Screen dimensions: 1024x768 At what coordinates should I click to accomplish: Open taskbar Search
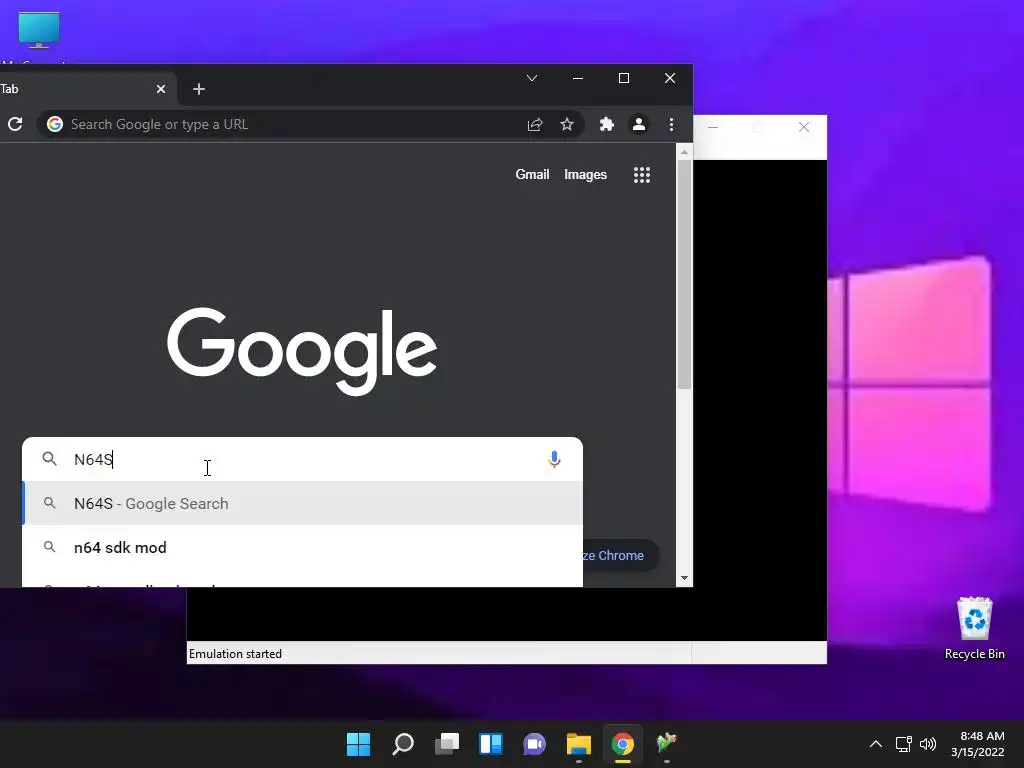pyautogui.click(x=403, y=744)
